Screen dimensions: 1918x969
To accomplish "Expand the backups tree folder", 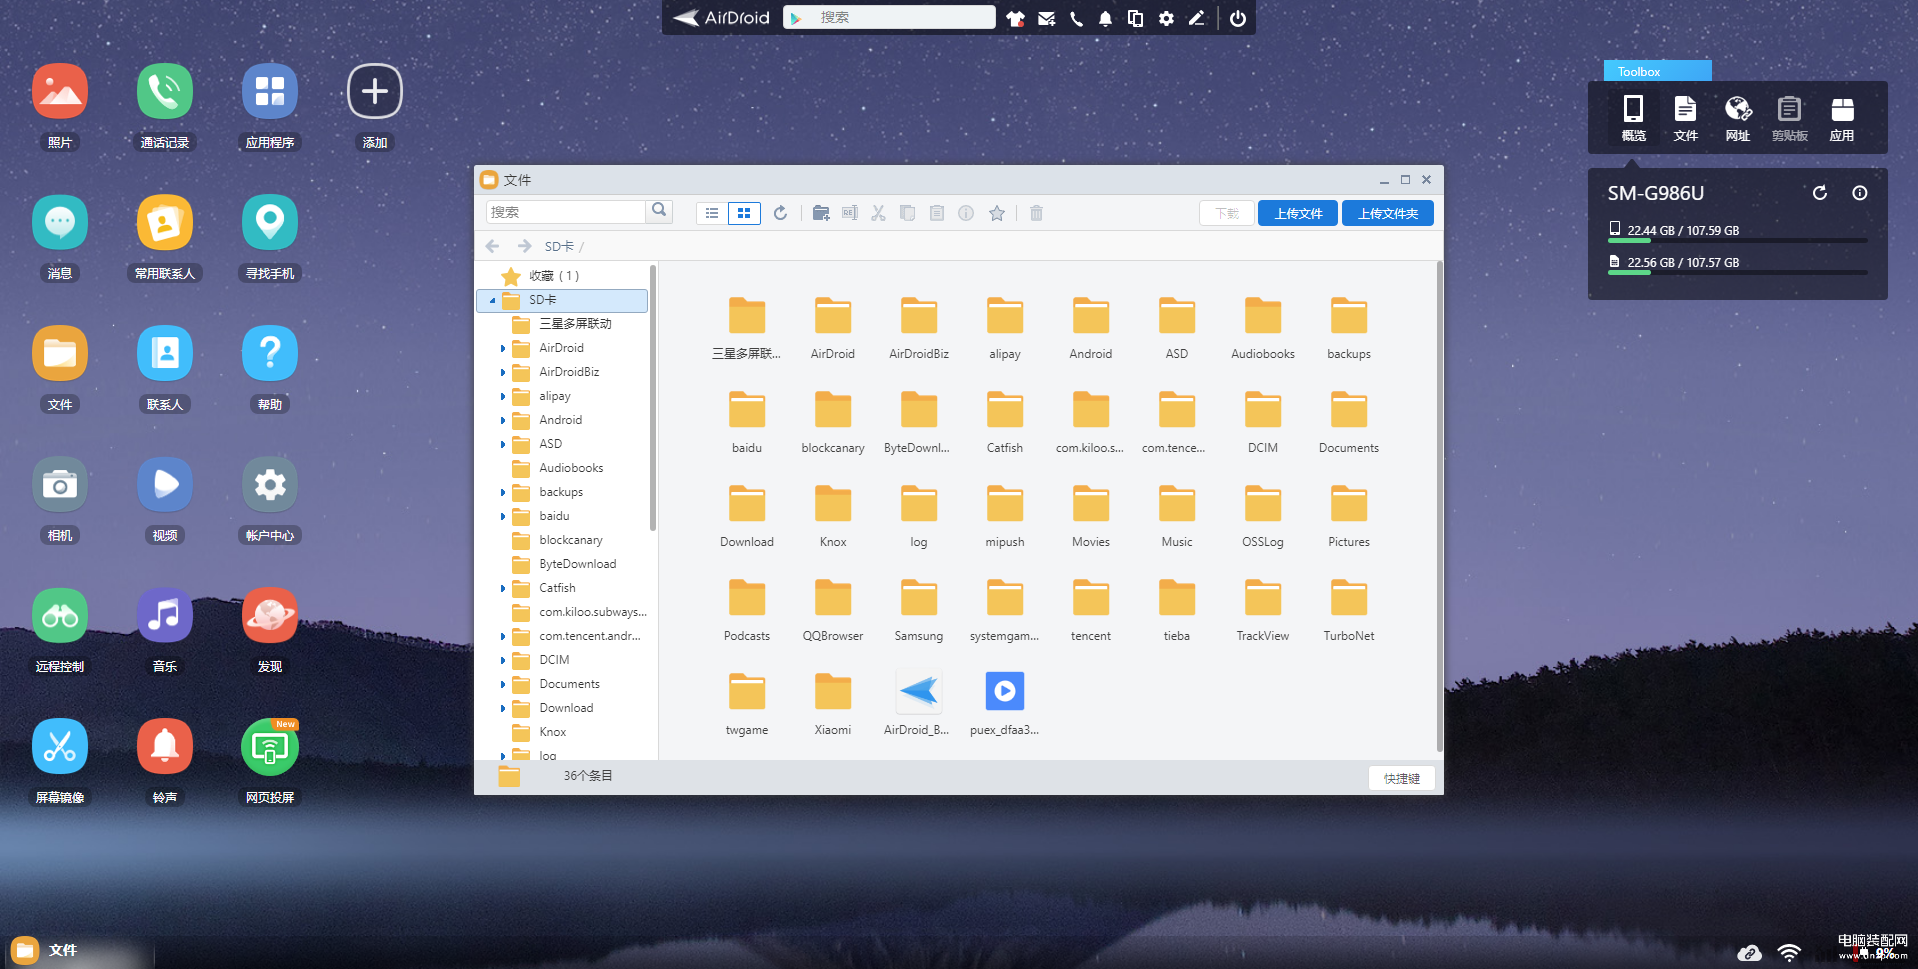I will click(503, 492).
